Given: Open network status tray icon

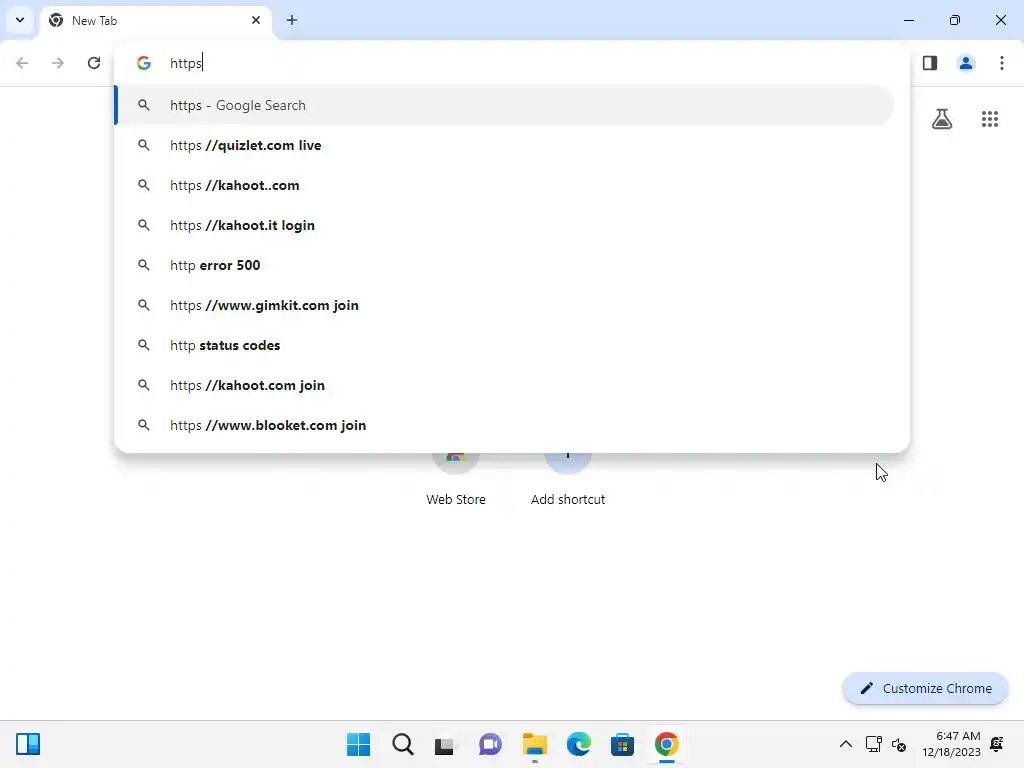Looking at the screenshot, I should [x=873, y=744].
